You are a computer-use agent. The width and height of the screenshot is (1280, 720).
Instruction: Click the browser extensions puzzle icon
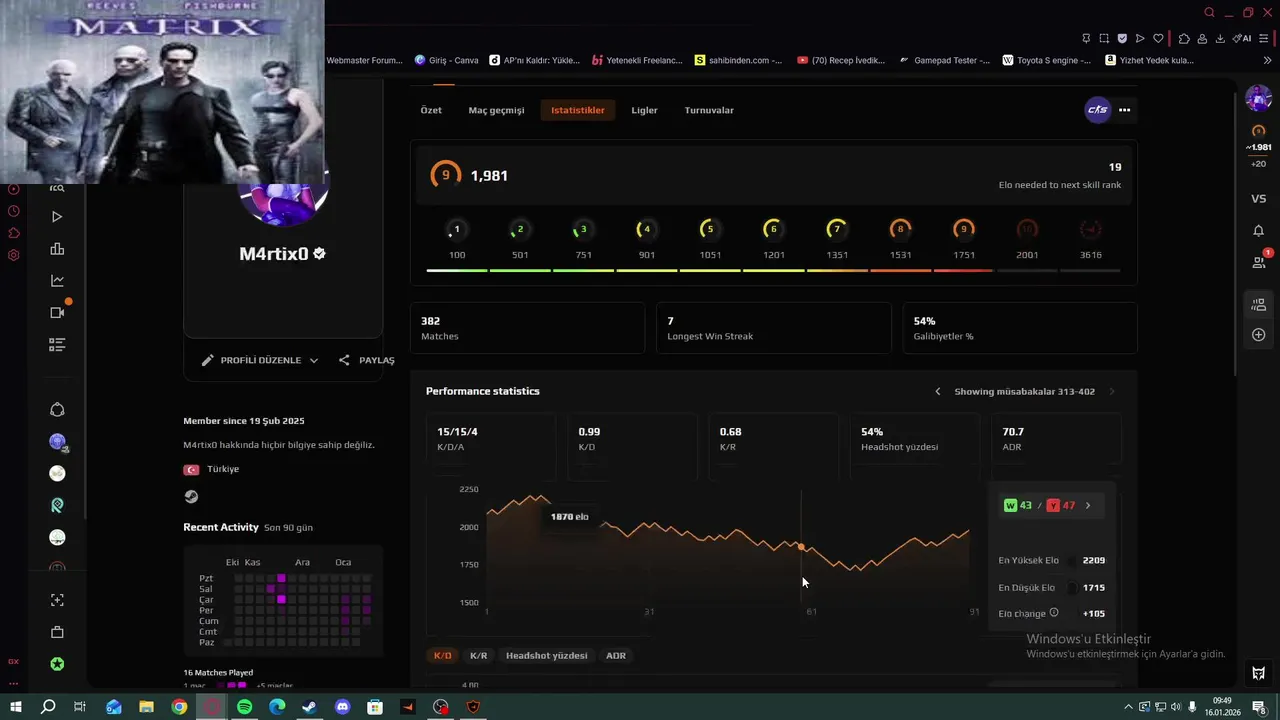pos(1184,38)
